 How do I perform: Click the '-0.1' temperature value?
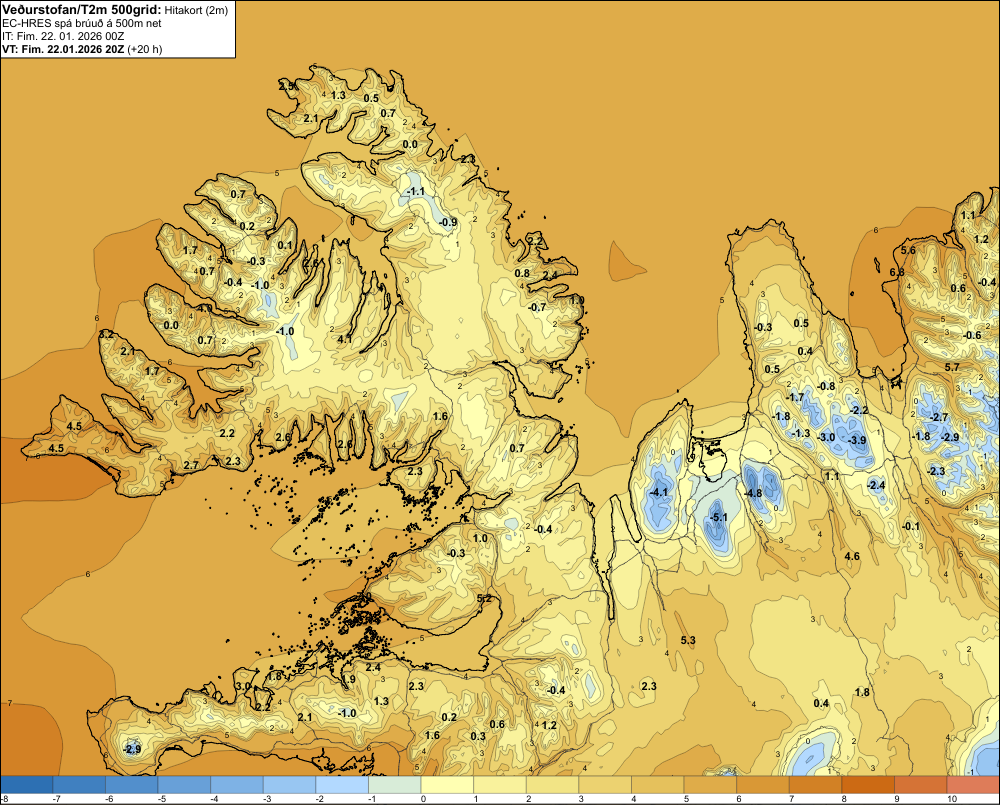[x=911, y=526]
